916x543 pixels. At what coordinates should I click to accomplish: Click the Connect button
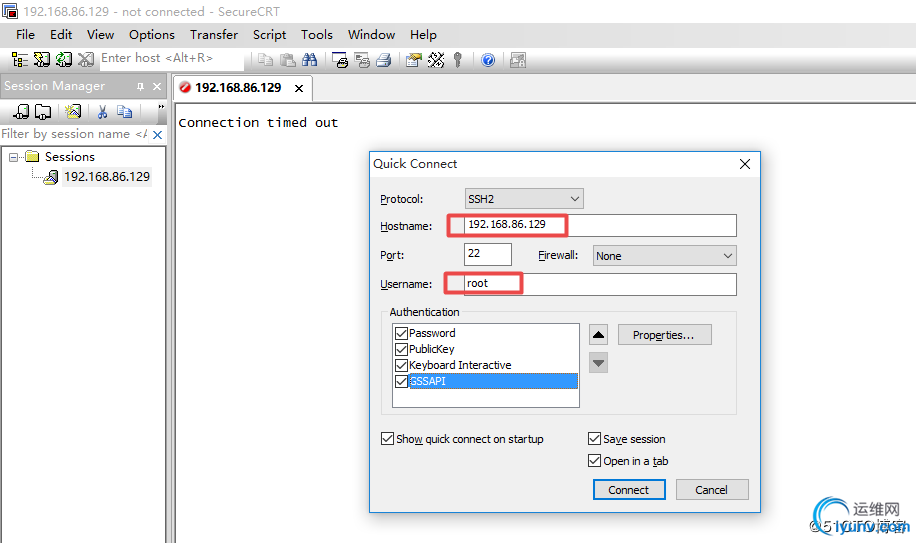pyautogui.click(x=629, y=490)
